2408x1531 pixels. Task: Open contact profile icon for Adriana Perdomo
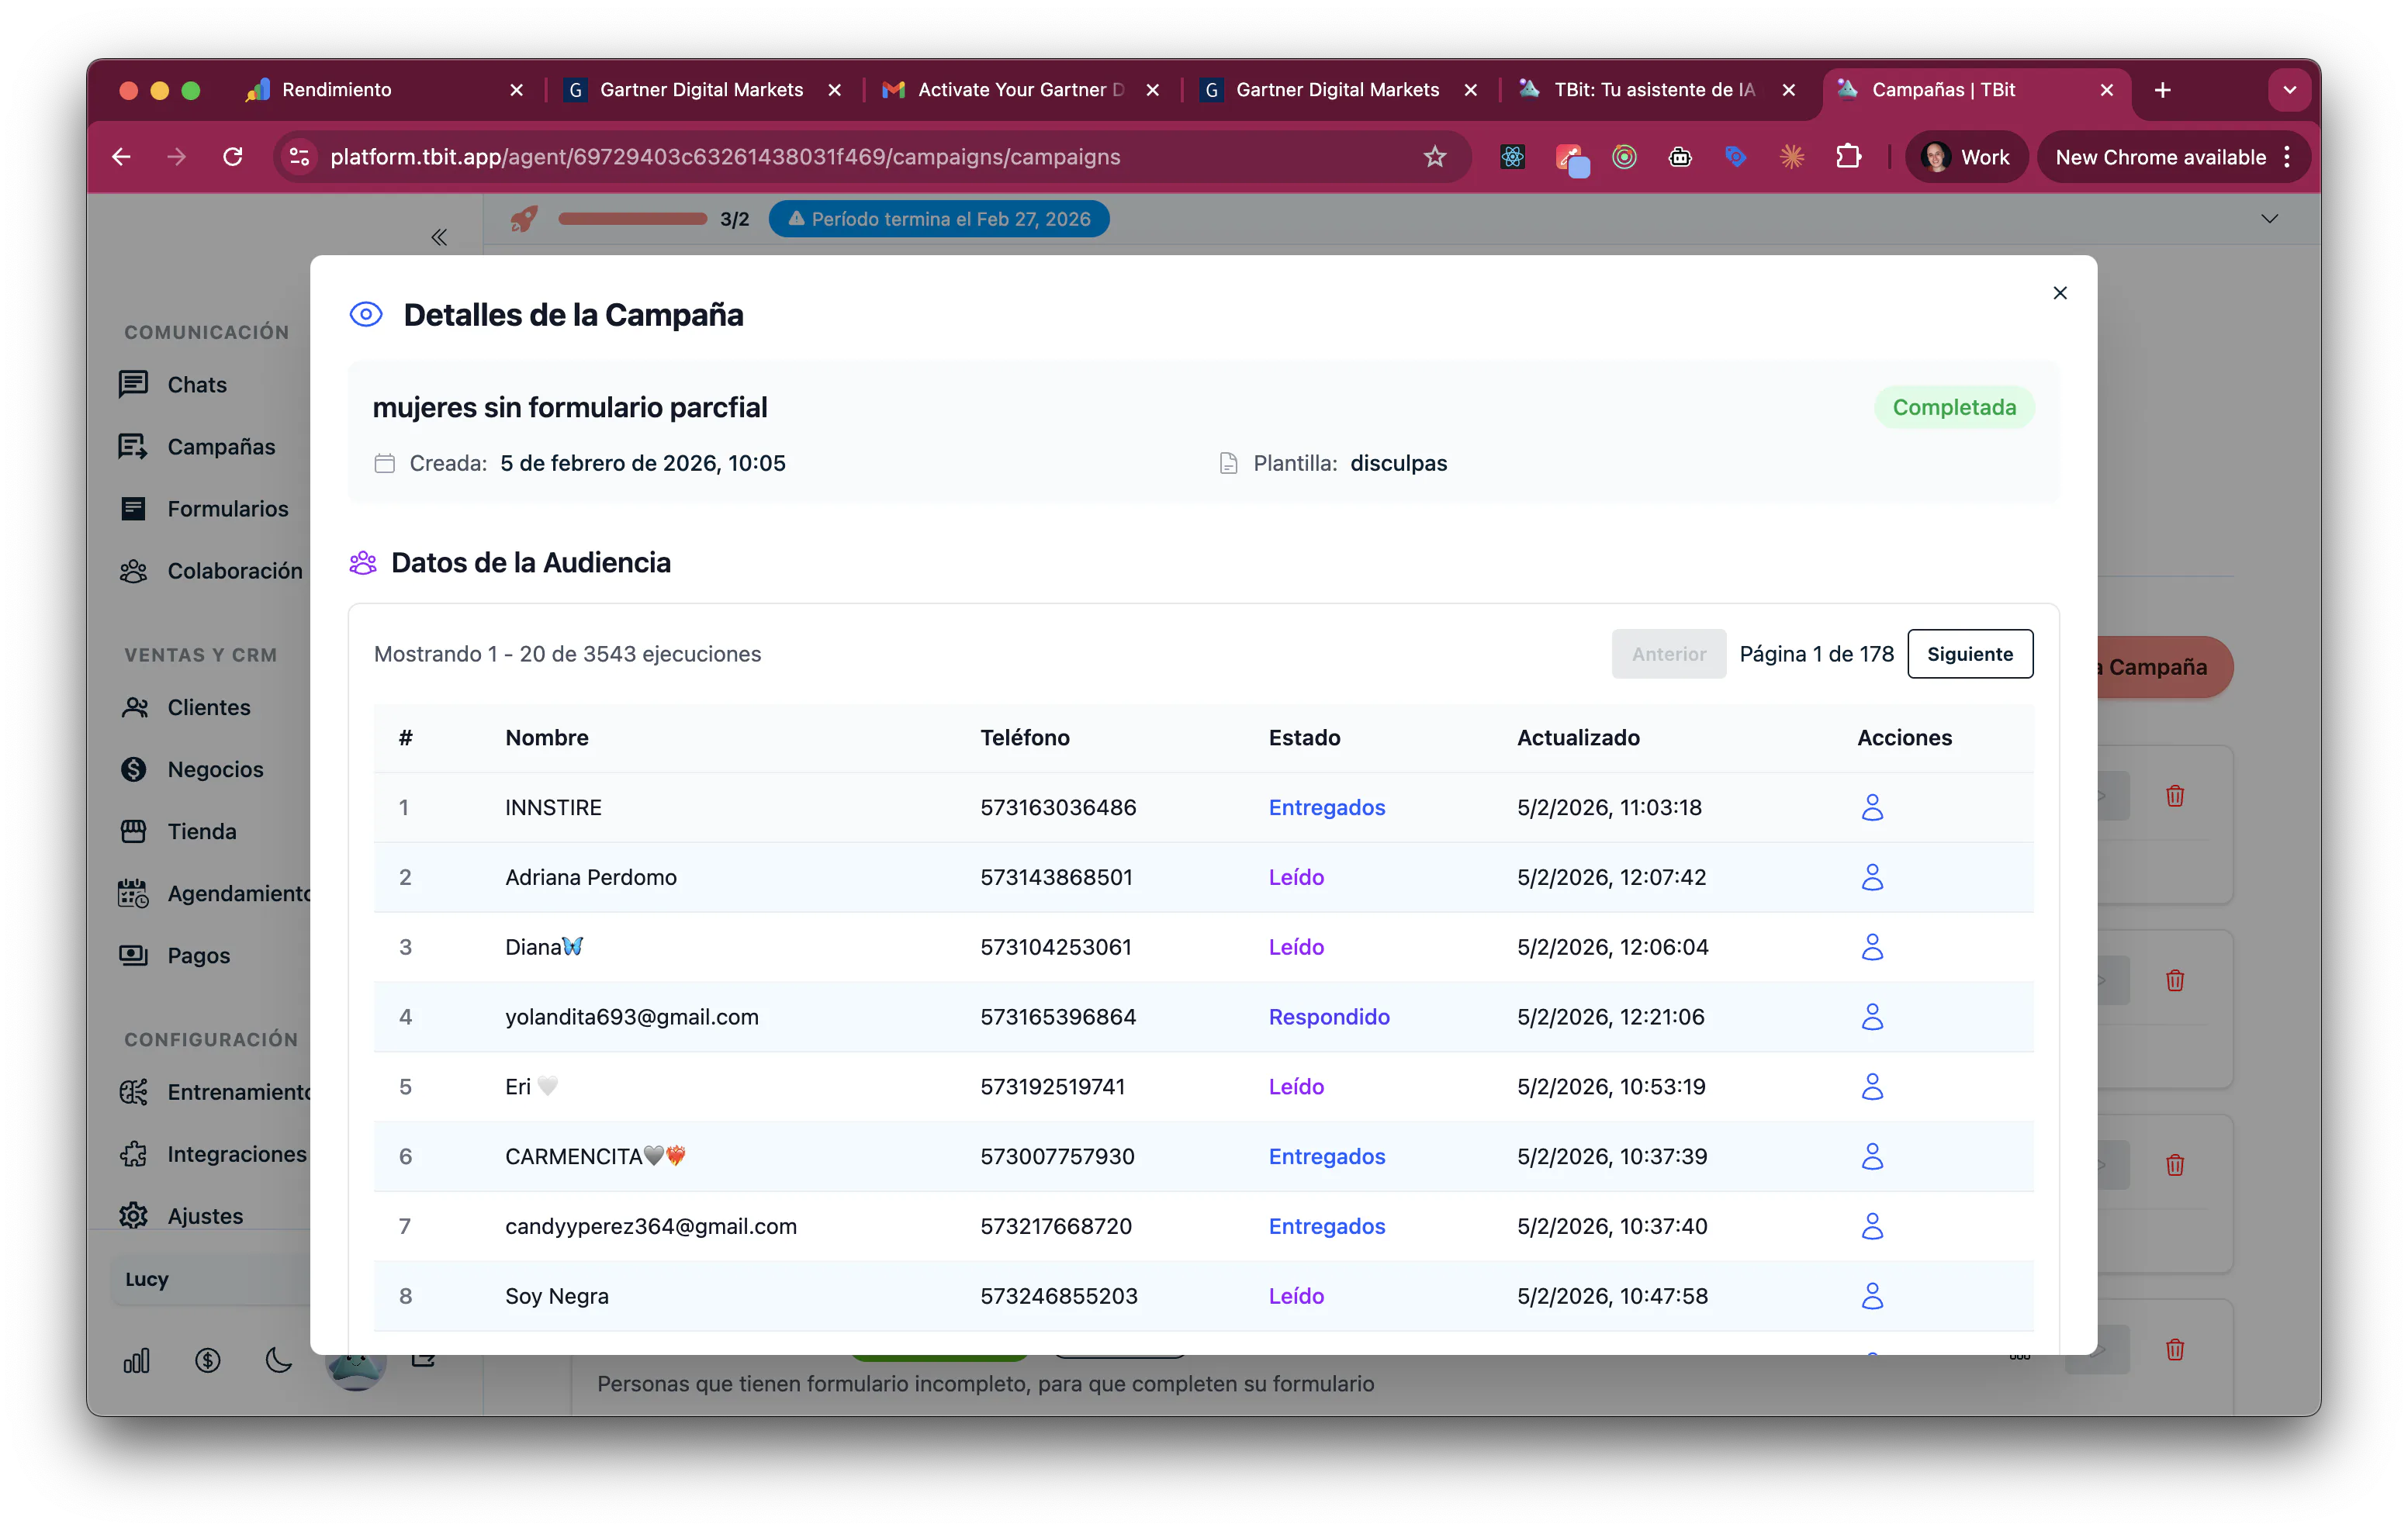point(1872,877)
